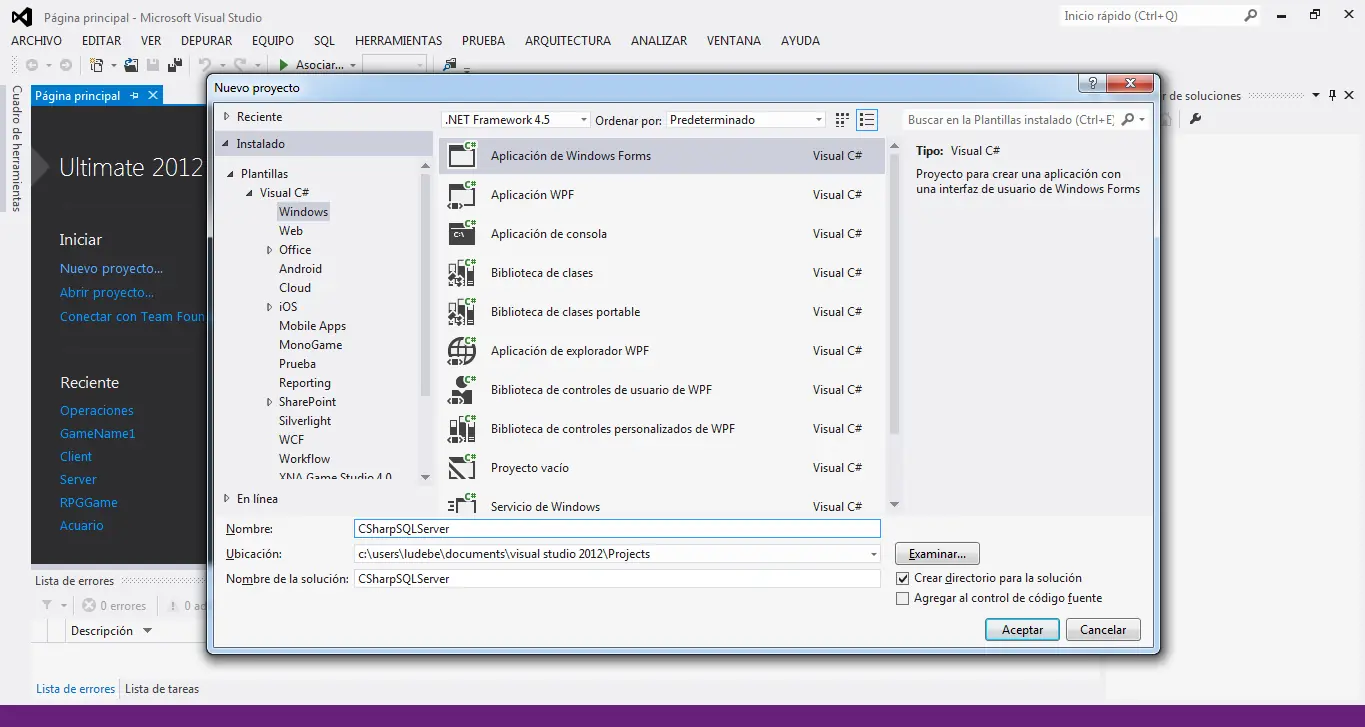The image size is (1365, 727).
Task: Expand the En línea section
Action: click(227, 498)
